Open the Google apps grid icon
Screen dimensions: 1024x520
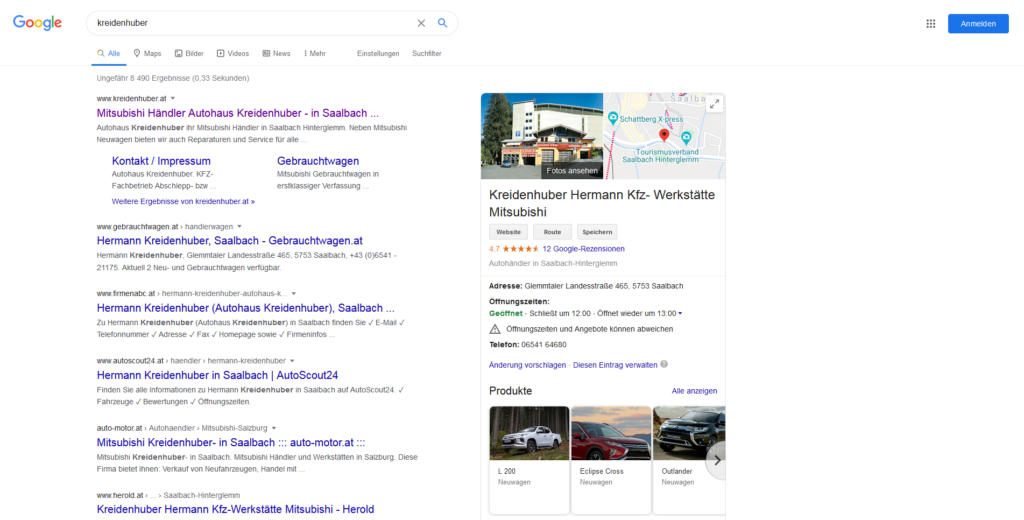pos(931,24)
